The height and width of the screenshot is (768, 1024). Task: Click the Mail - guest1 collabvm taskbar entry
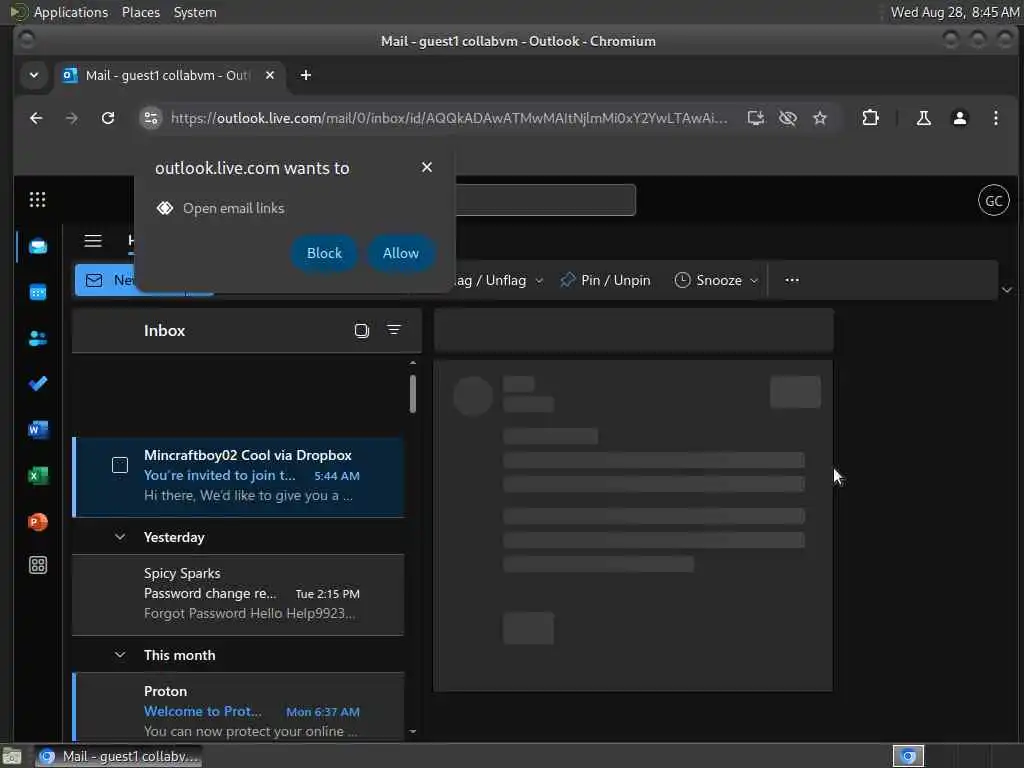click(118, 756)
